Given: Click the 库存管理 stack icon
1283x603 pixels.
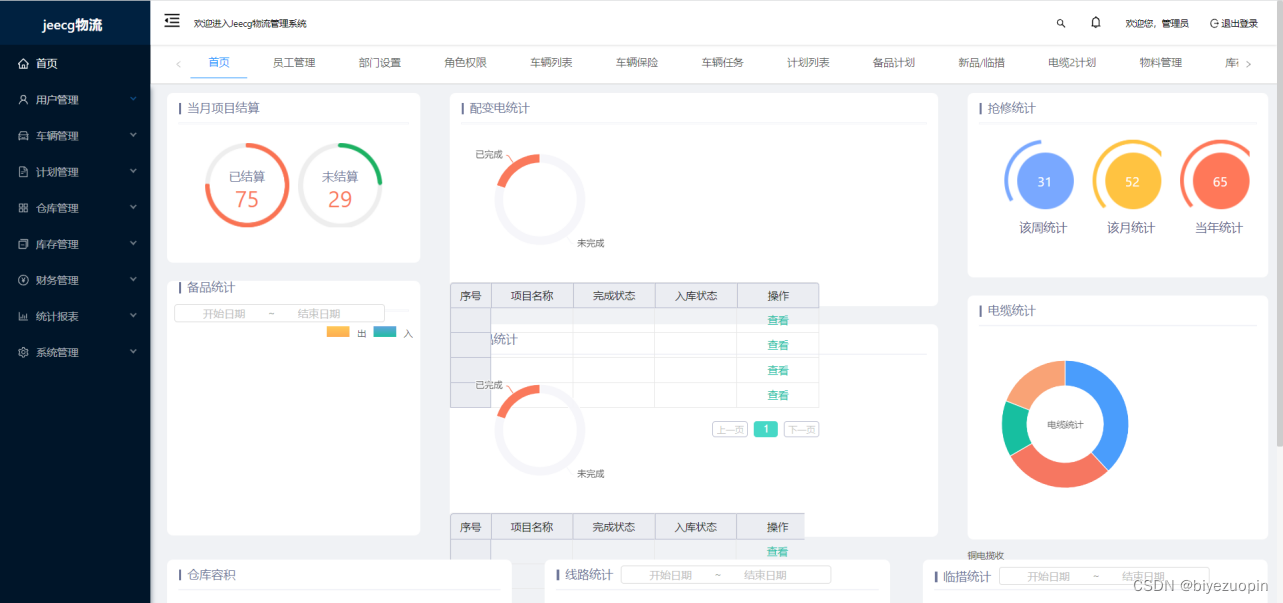Looking at the screenshot, I should pos(24,244).
